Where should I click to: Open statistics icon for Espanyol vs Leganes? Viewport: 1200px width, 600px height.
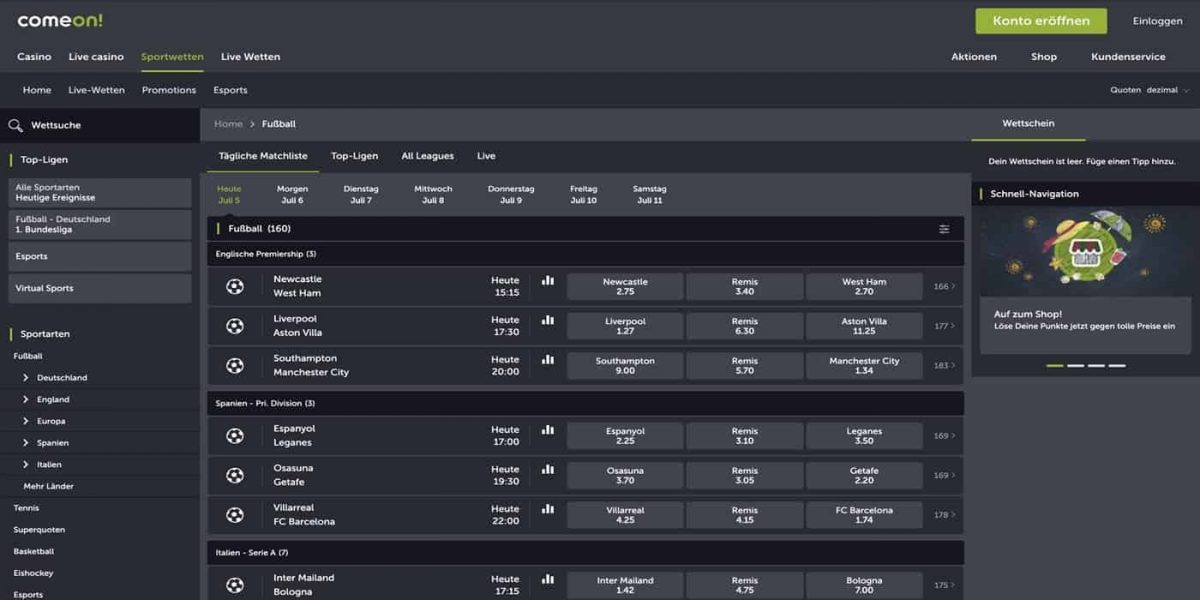[548, 429]
